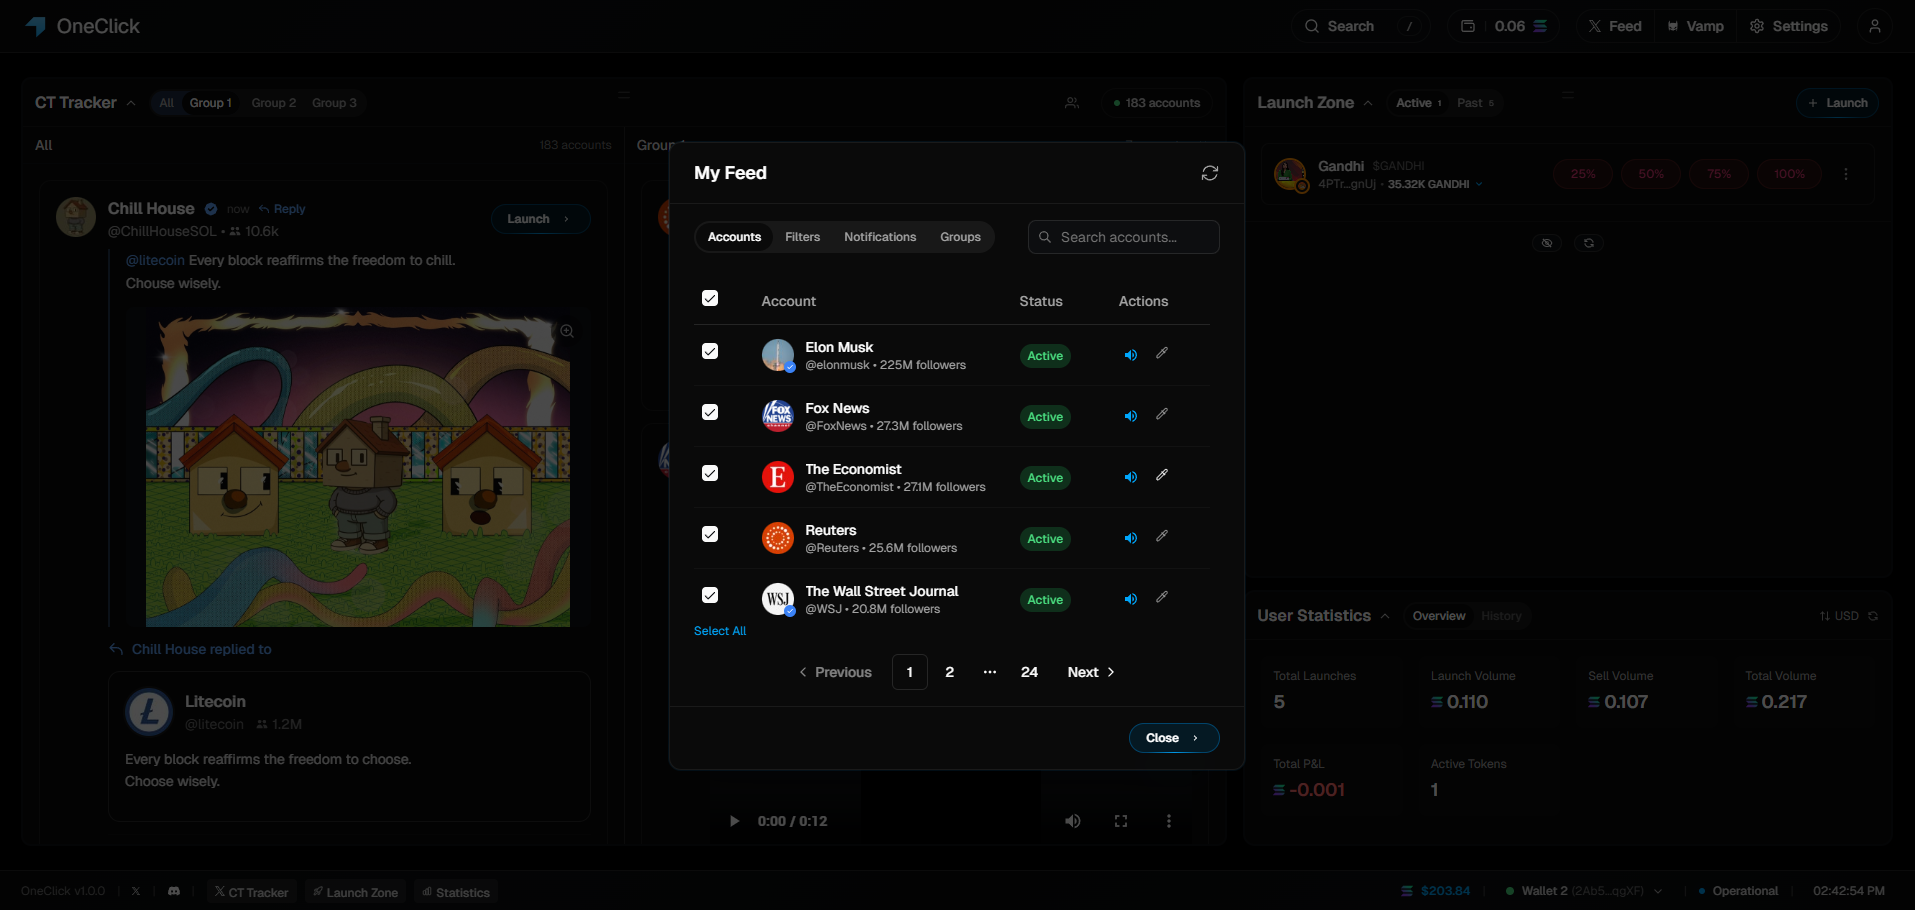Open the Gandhi token options menu

click(1846, 174)
